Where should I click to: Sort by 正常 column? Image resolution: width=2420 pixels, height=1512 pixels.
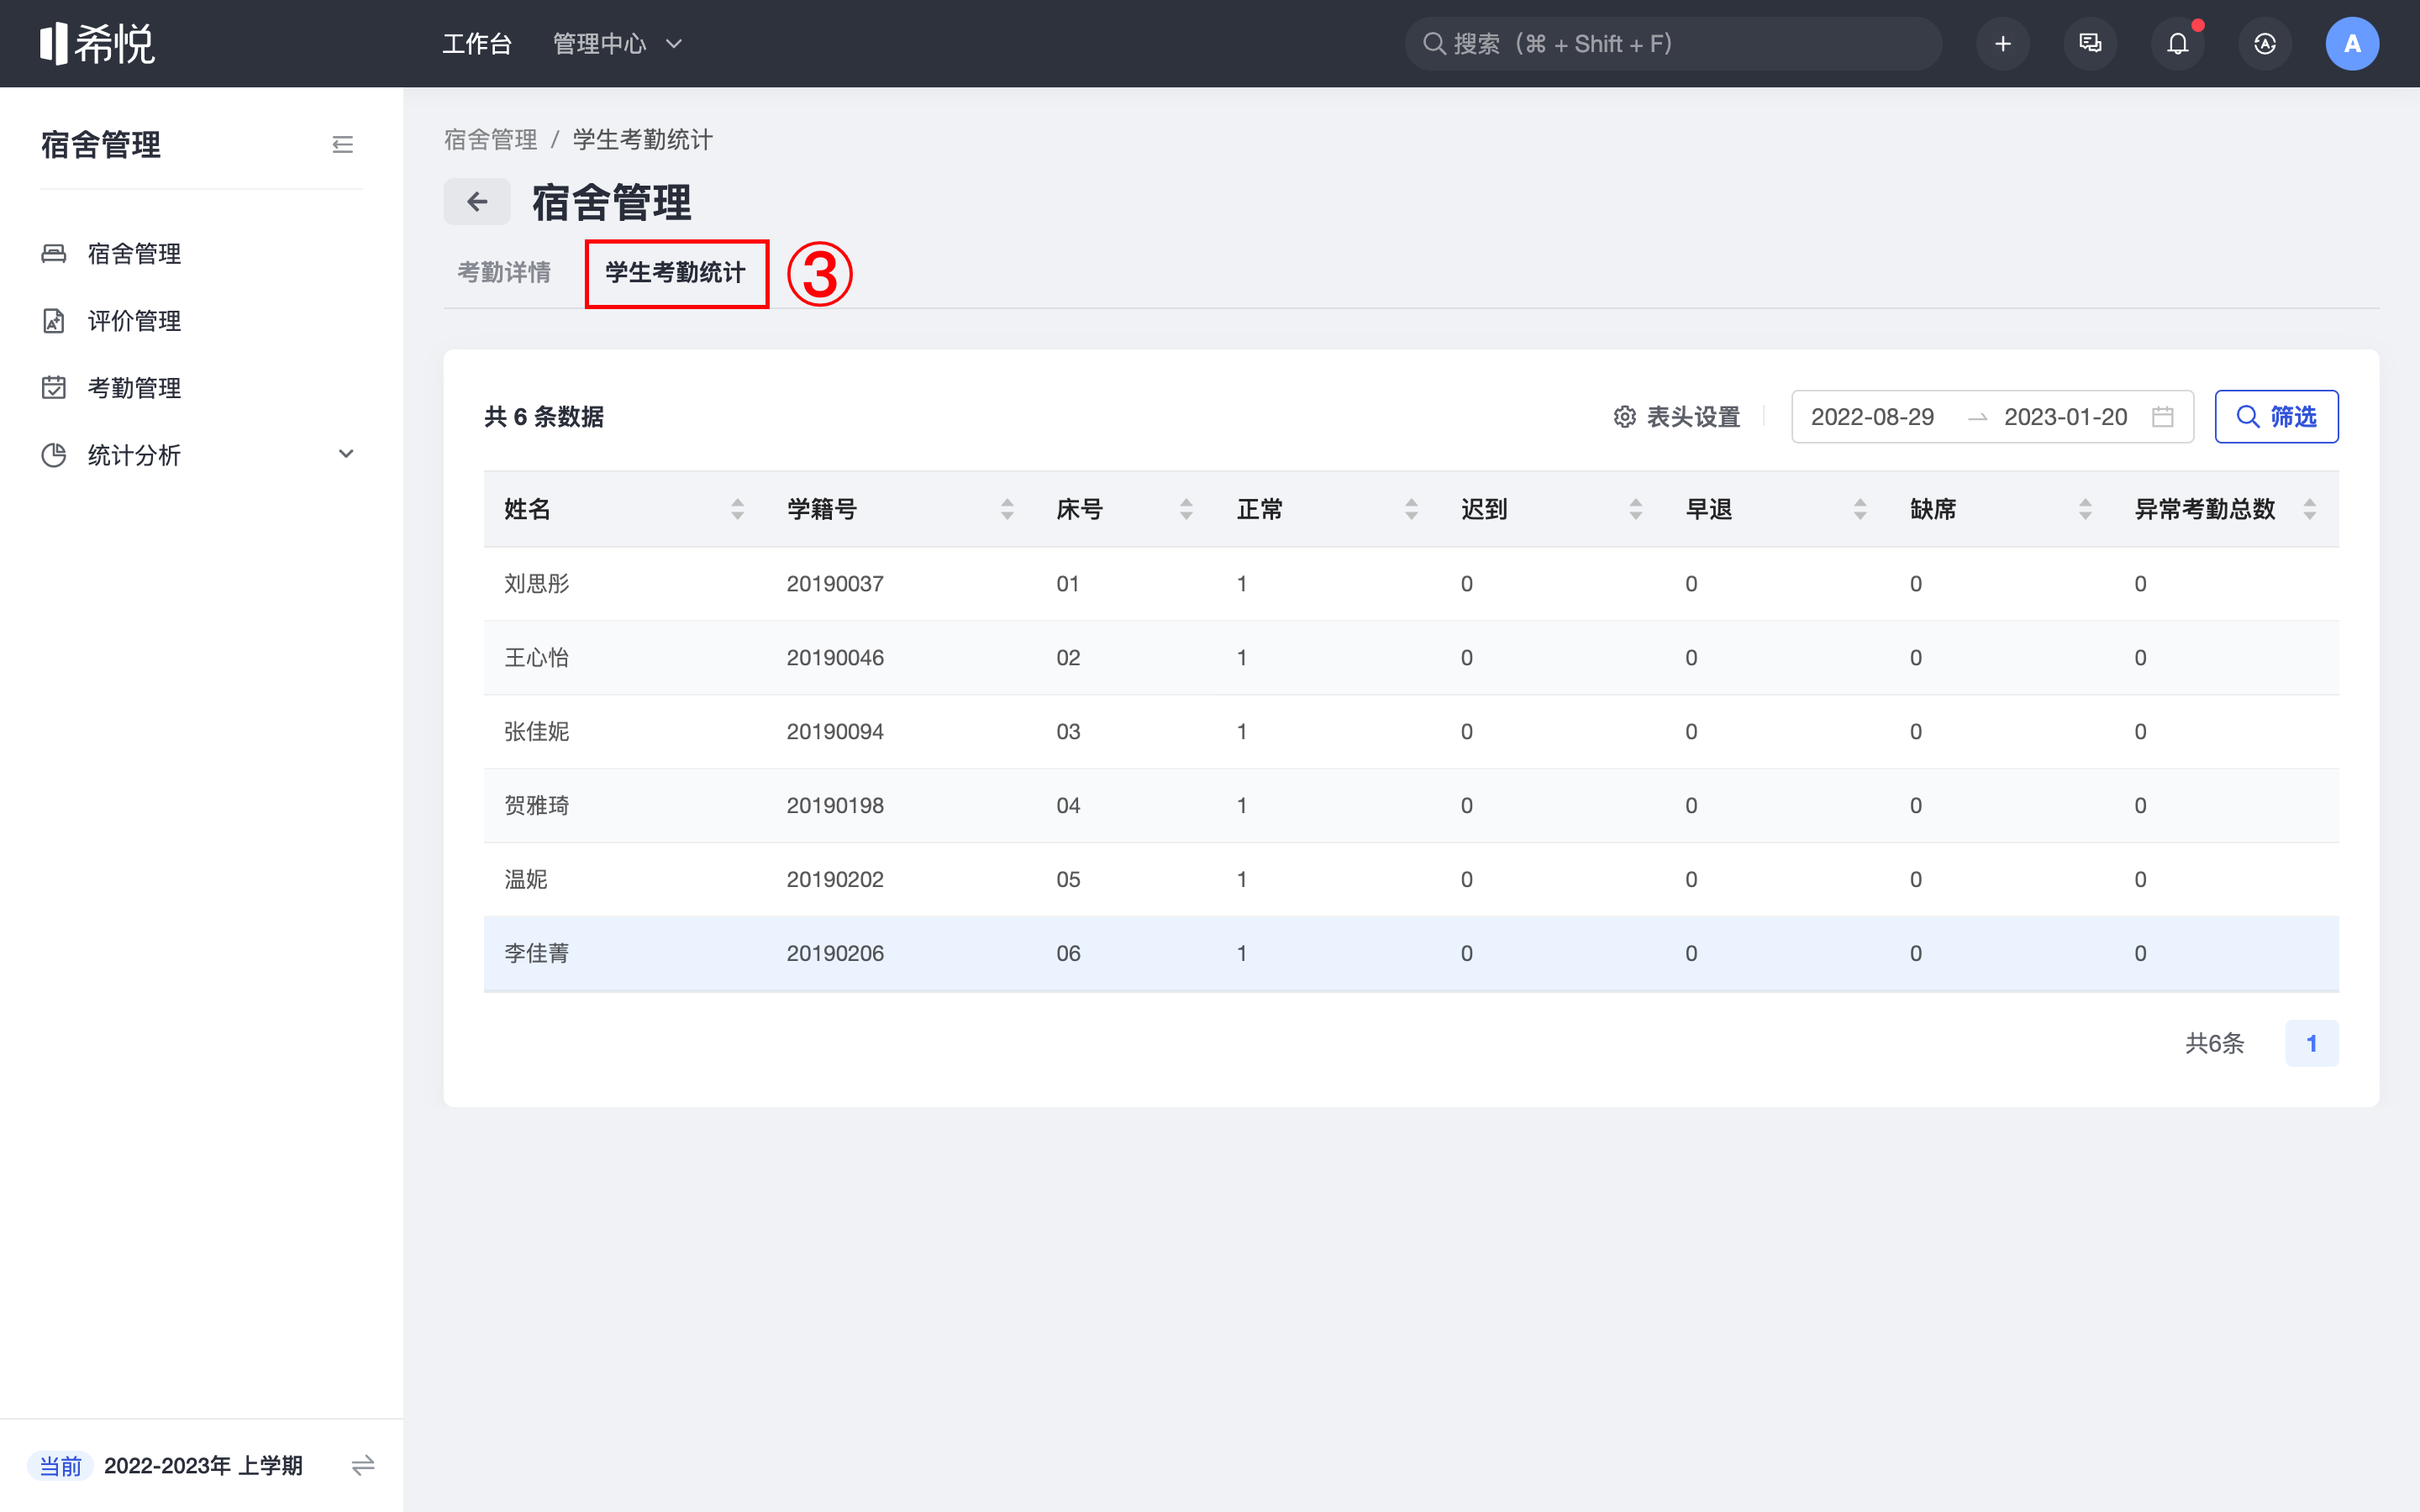click(1411, 509)
